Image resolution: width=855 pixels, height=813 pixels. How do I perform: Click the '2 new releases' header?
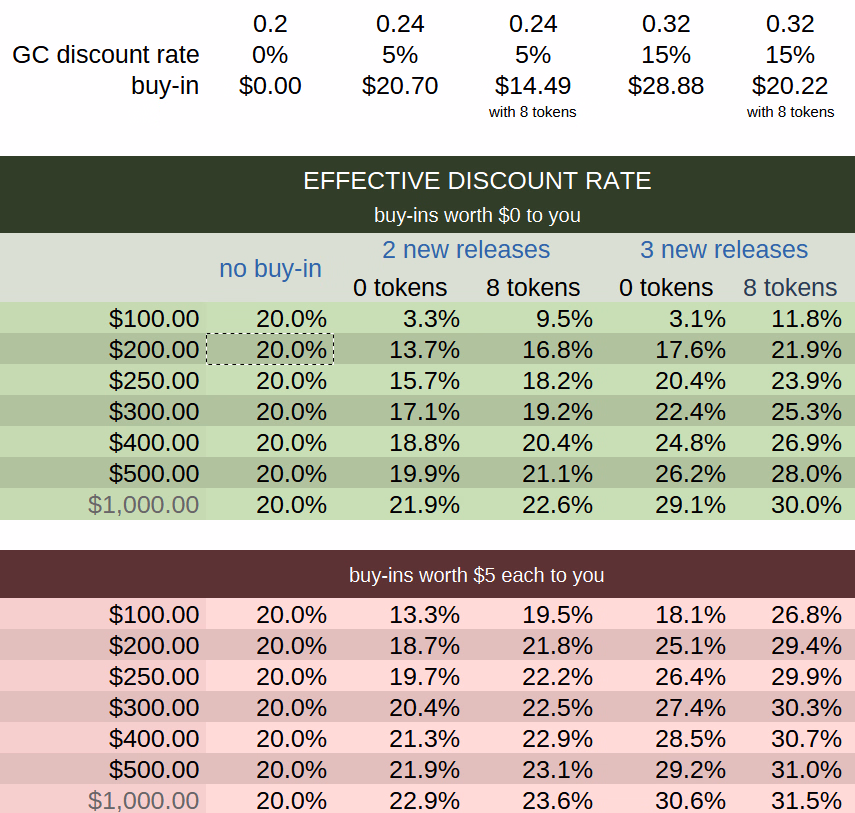coord(466,249)
